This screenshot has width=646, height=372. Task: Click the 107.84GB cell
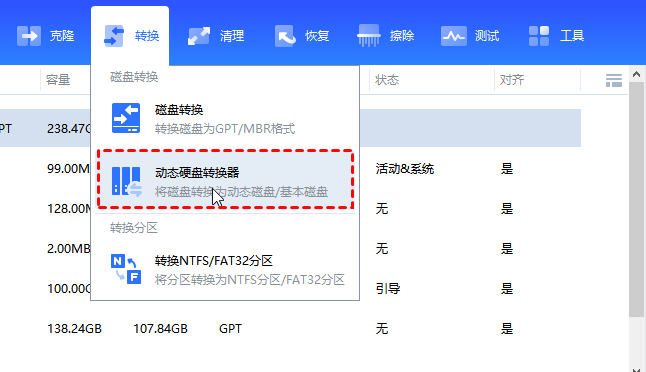(160, 329)
